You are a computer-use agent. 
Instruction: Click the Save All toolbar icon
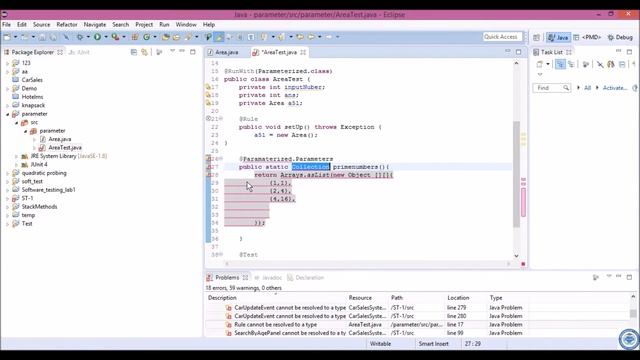point(53,37)
